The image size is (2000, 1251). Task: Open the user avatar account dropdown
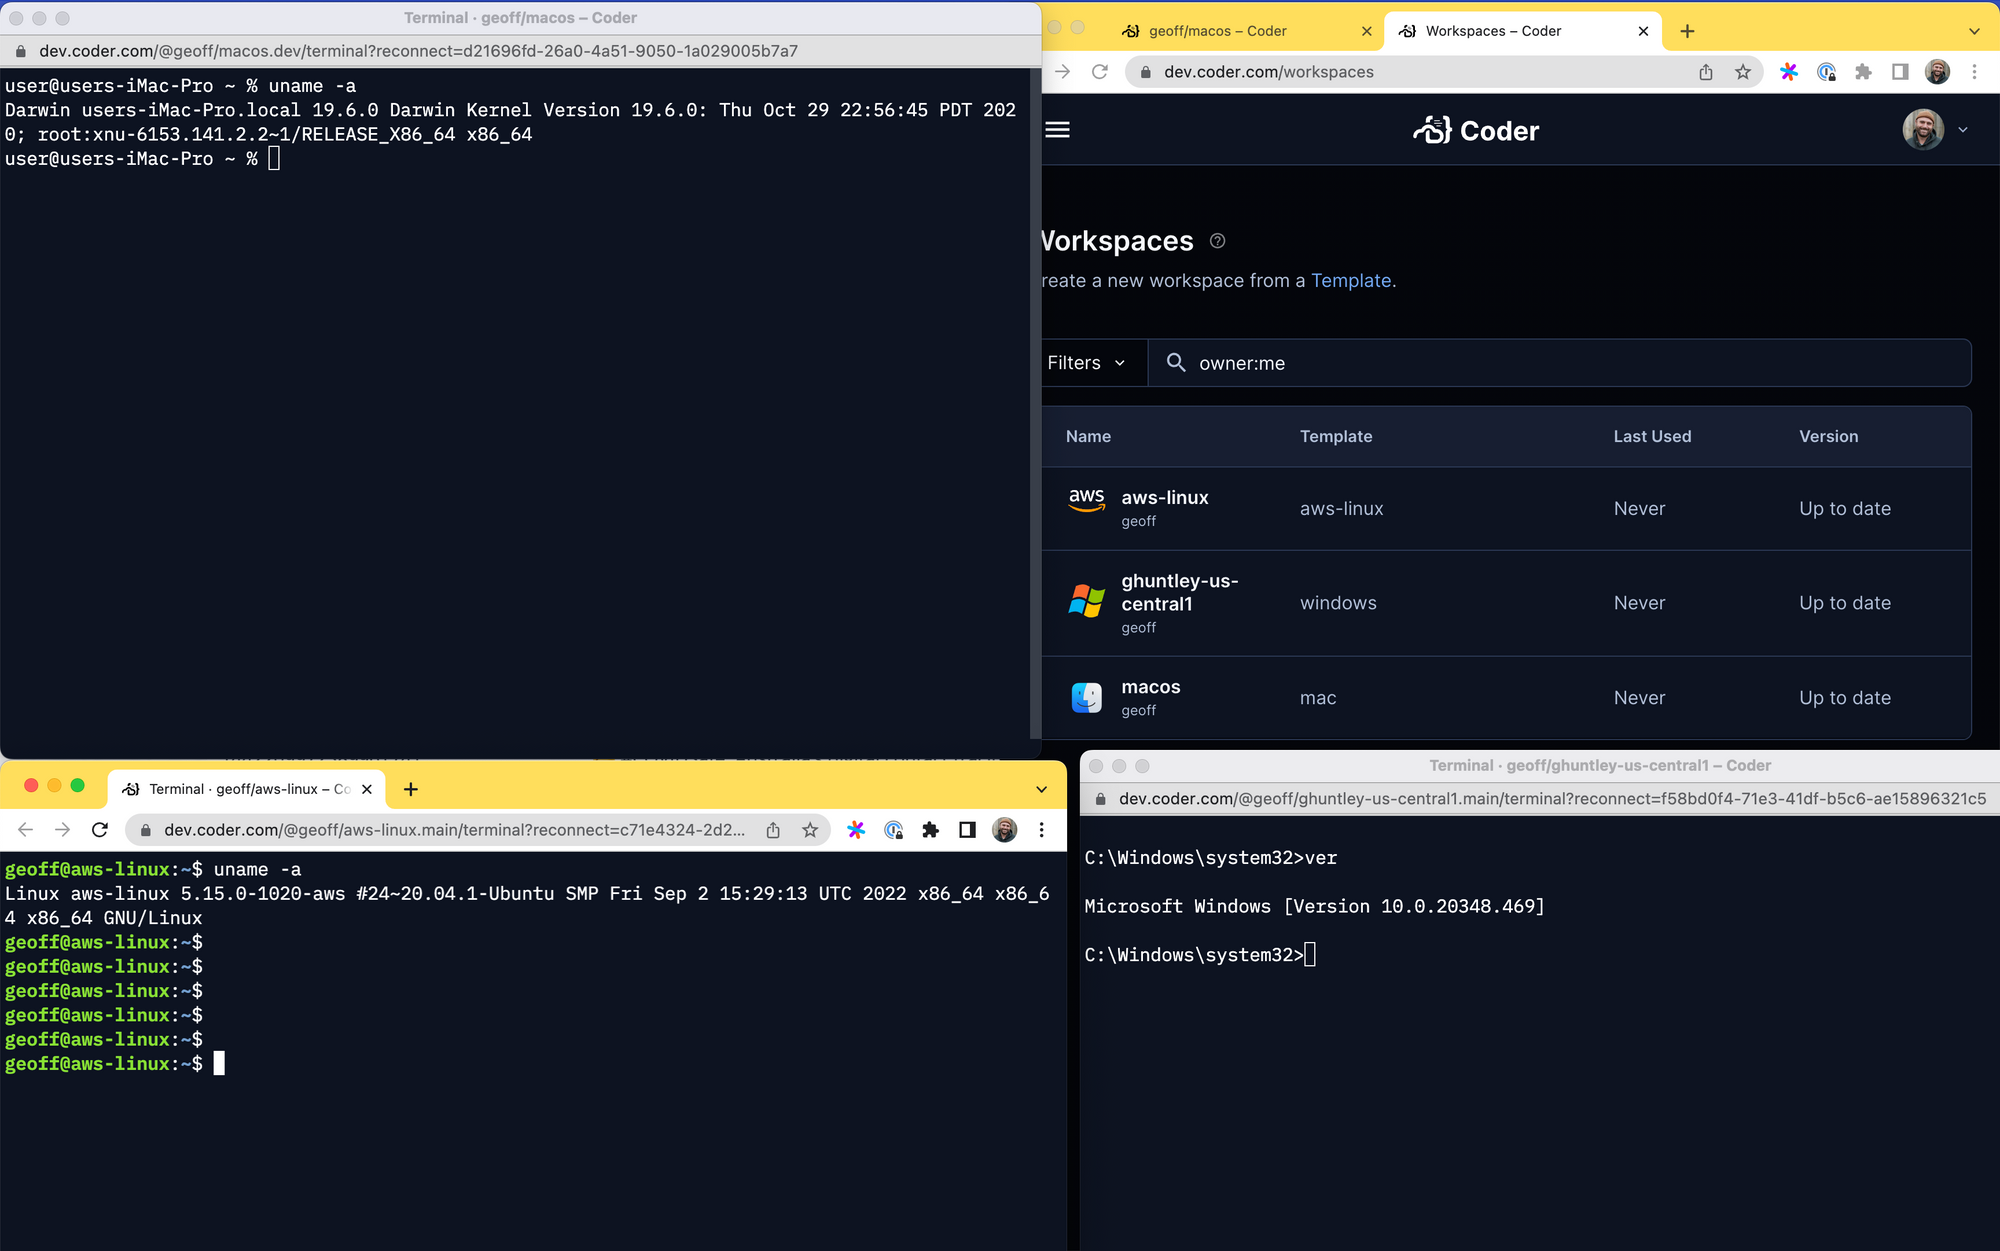click(1935, 130)
